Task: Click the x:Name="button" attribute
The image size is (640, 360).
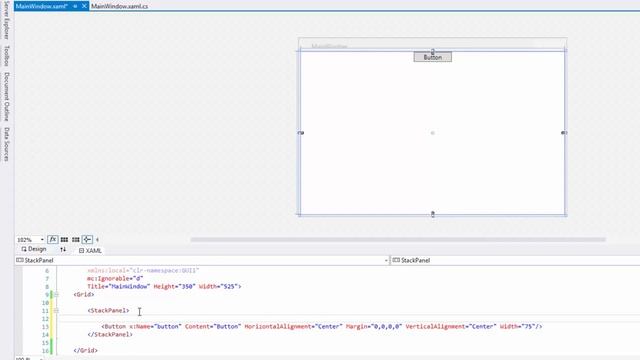Action: tap(155, 327)
